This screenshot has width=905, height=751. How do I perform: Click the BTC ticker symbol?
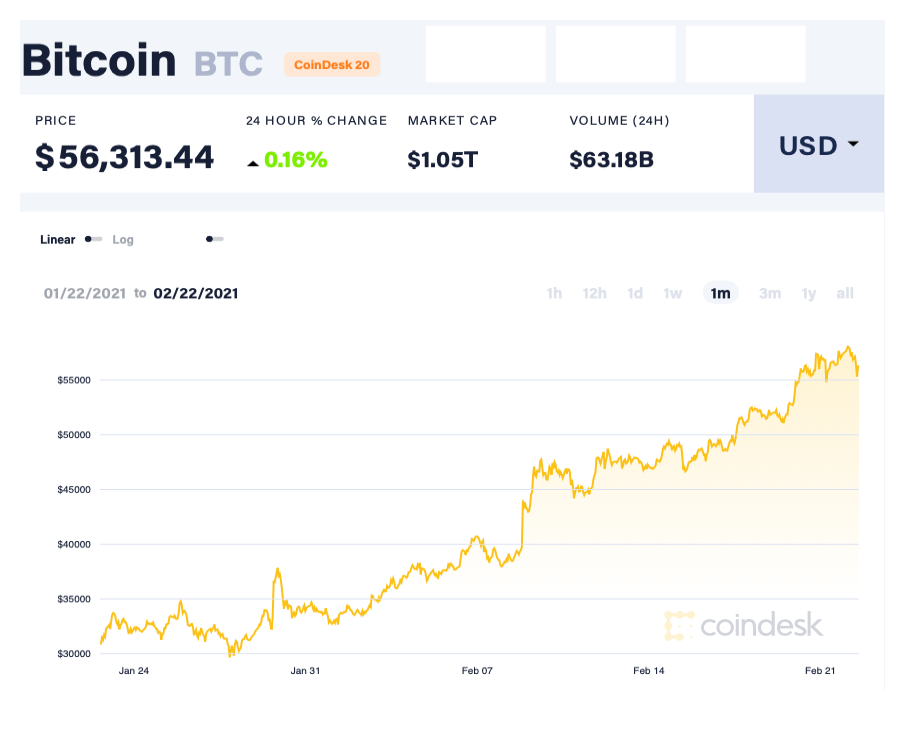click(x=226, y=63)
